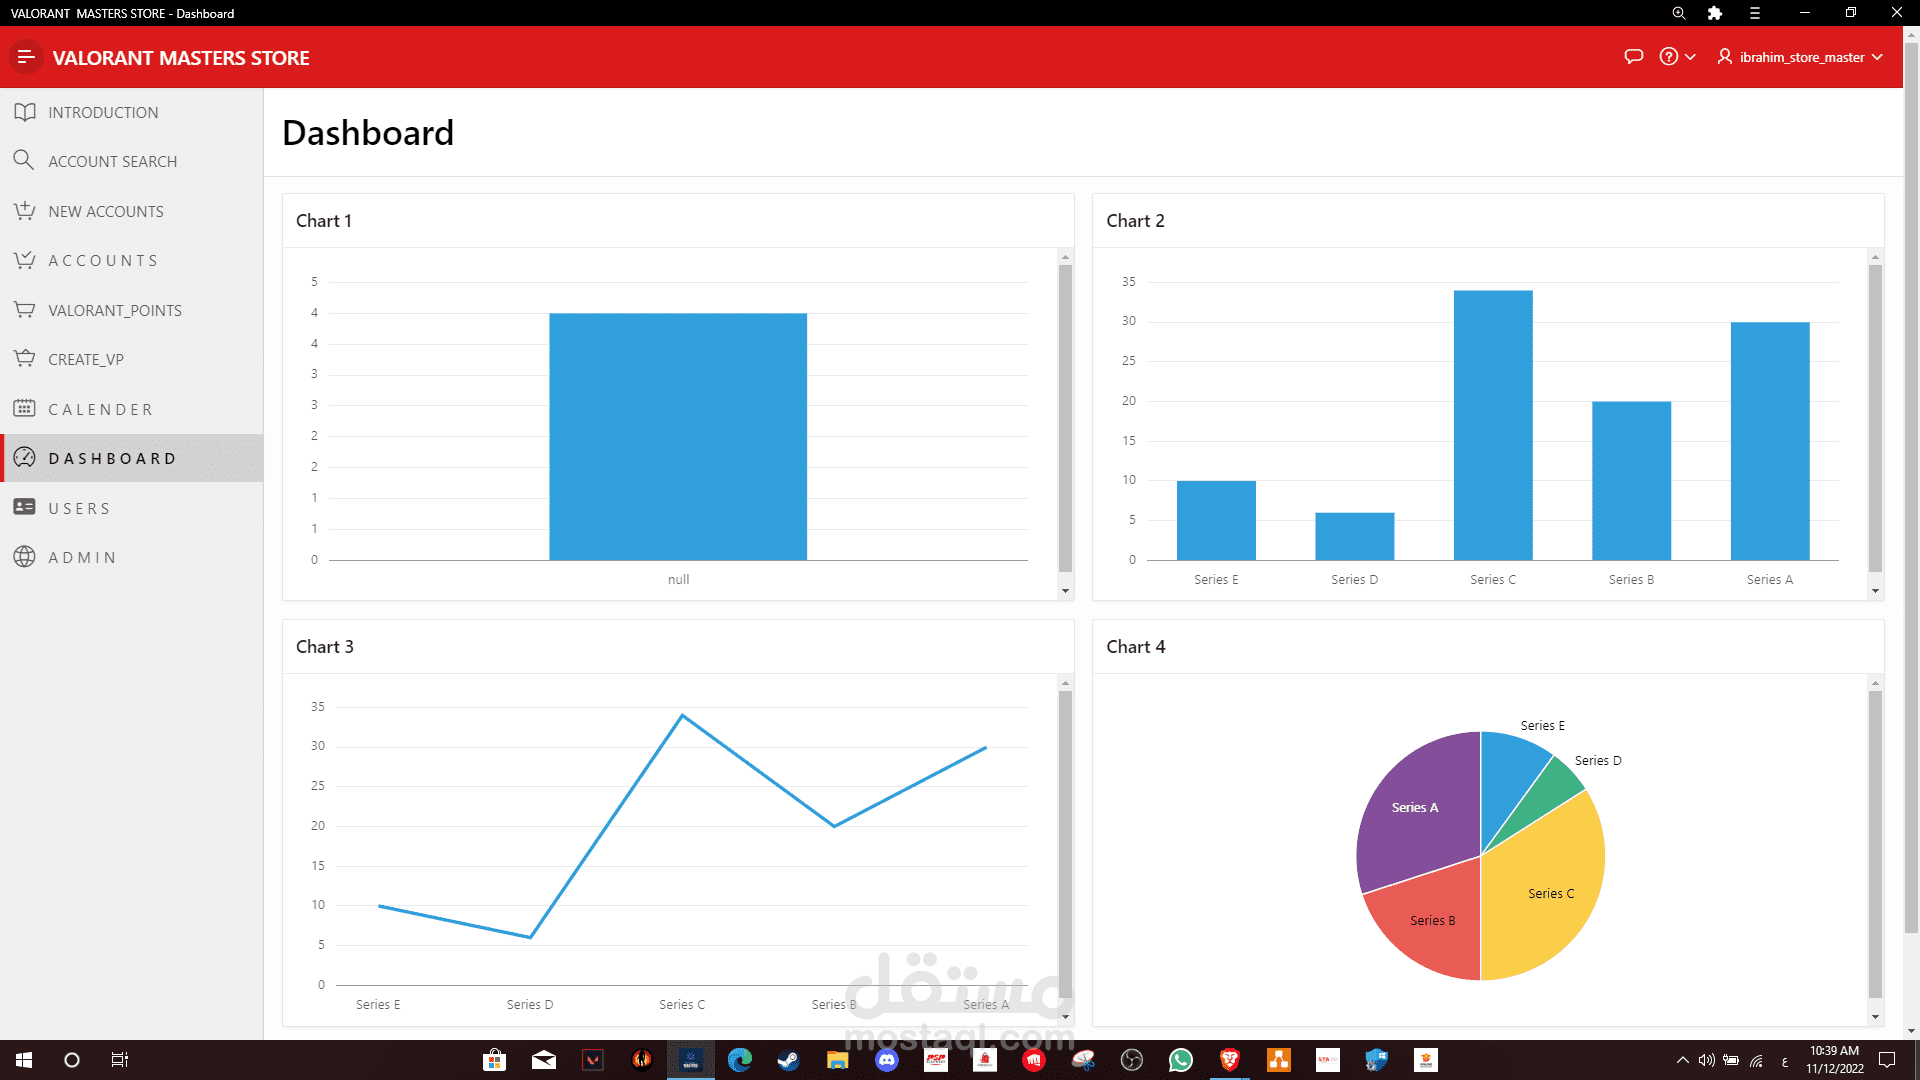Image resolution: width=1920 pixels, height=1080 pixels.
Task: Show hidden system tray icons
Action: (1682, 1060)
